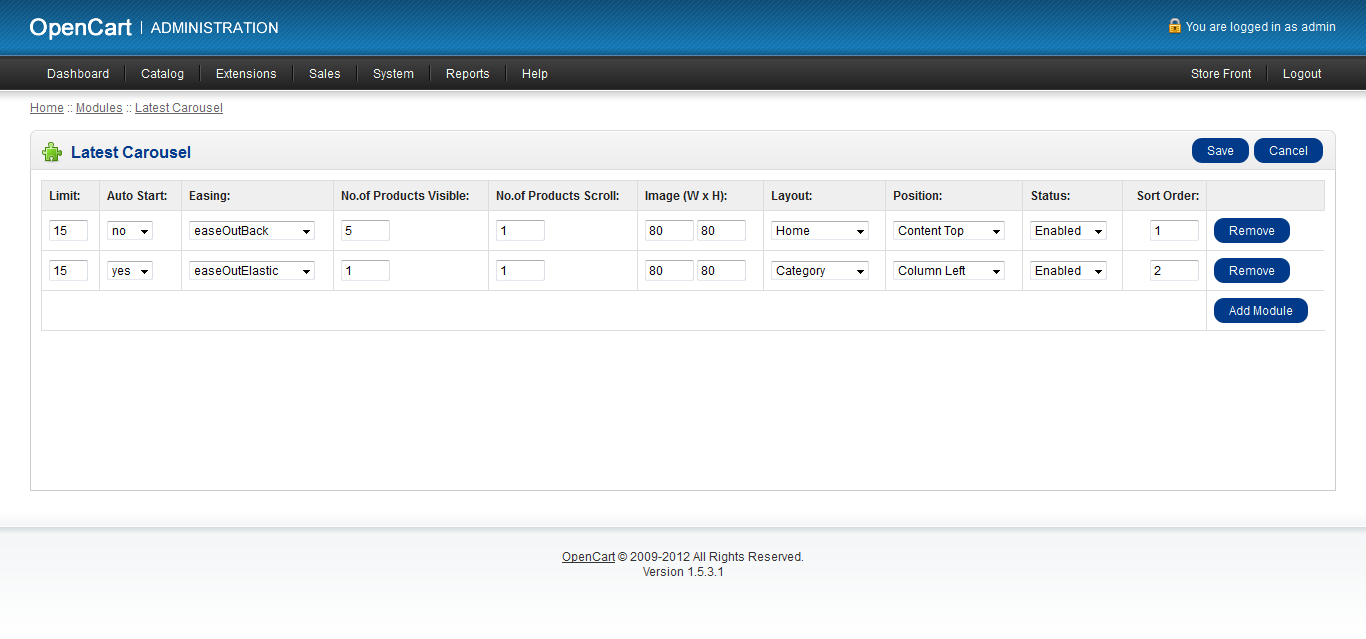Image resolution: width=1366 pixels, height=639 pixels.
Task: Click the OpenCart logo in header
Action: (80, 28)
